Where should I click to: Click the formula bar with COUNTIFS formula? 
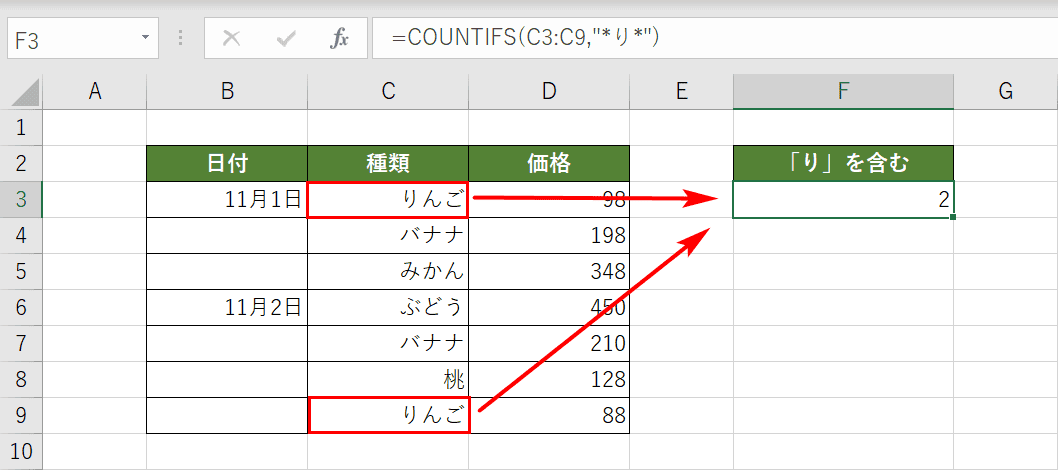715,38
